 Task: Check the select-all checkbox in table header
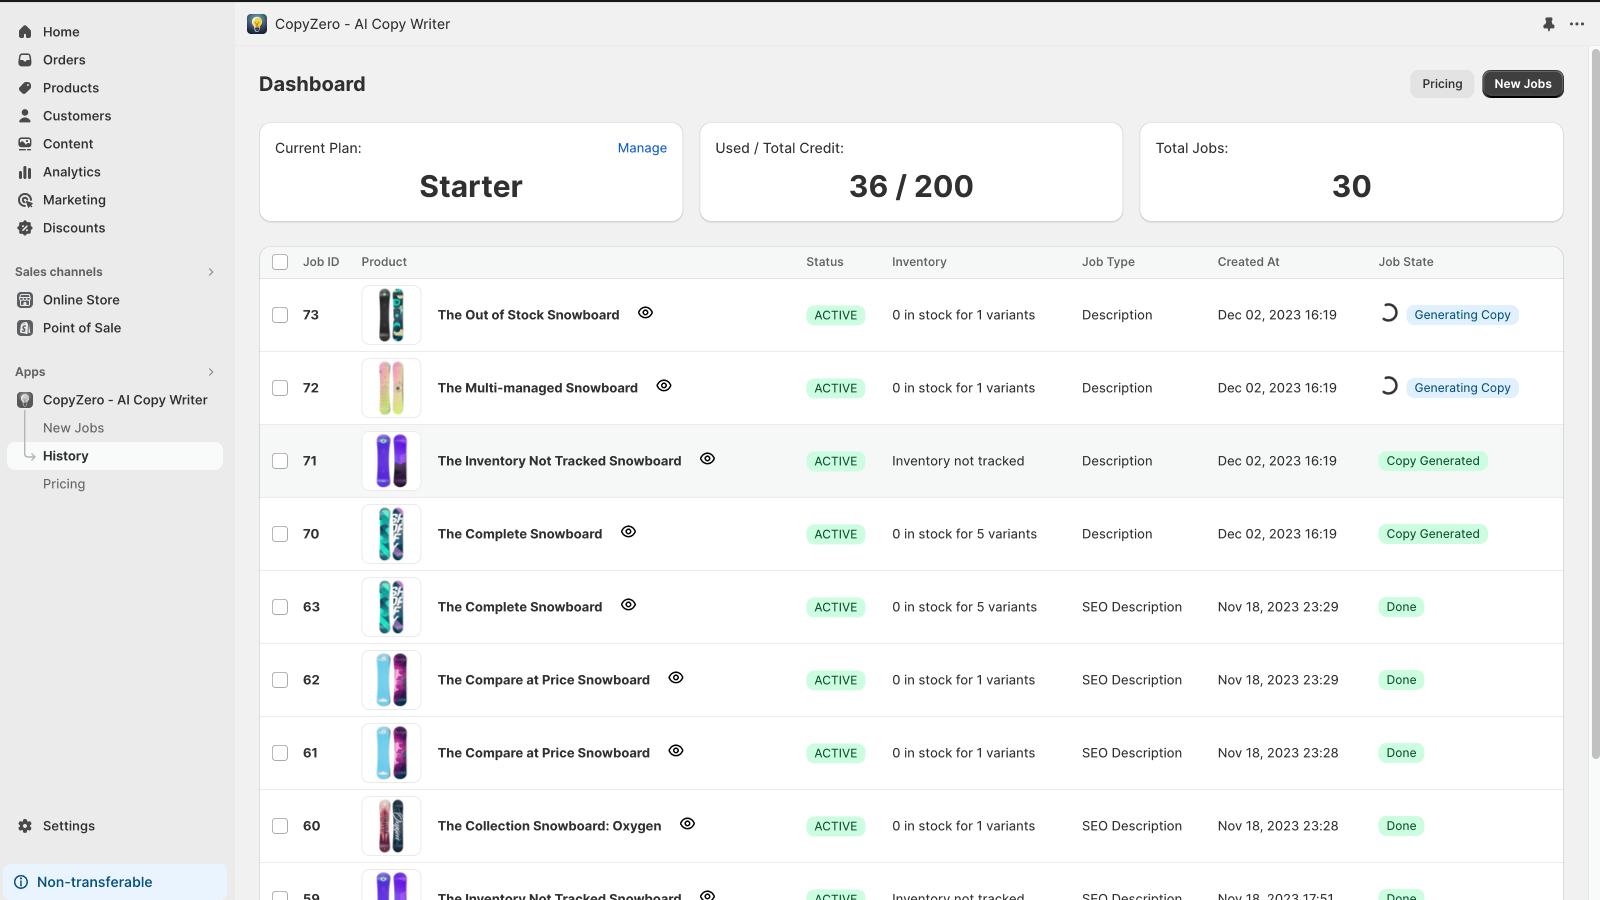coord(280,262)
